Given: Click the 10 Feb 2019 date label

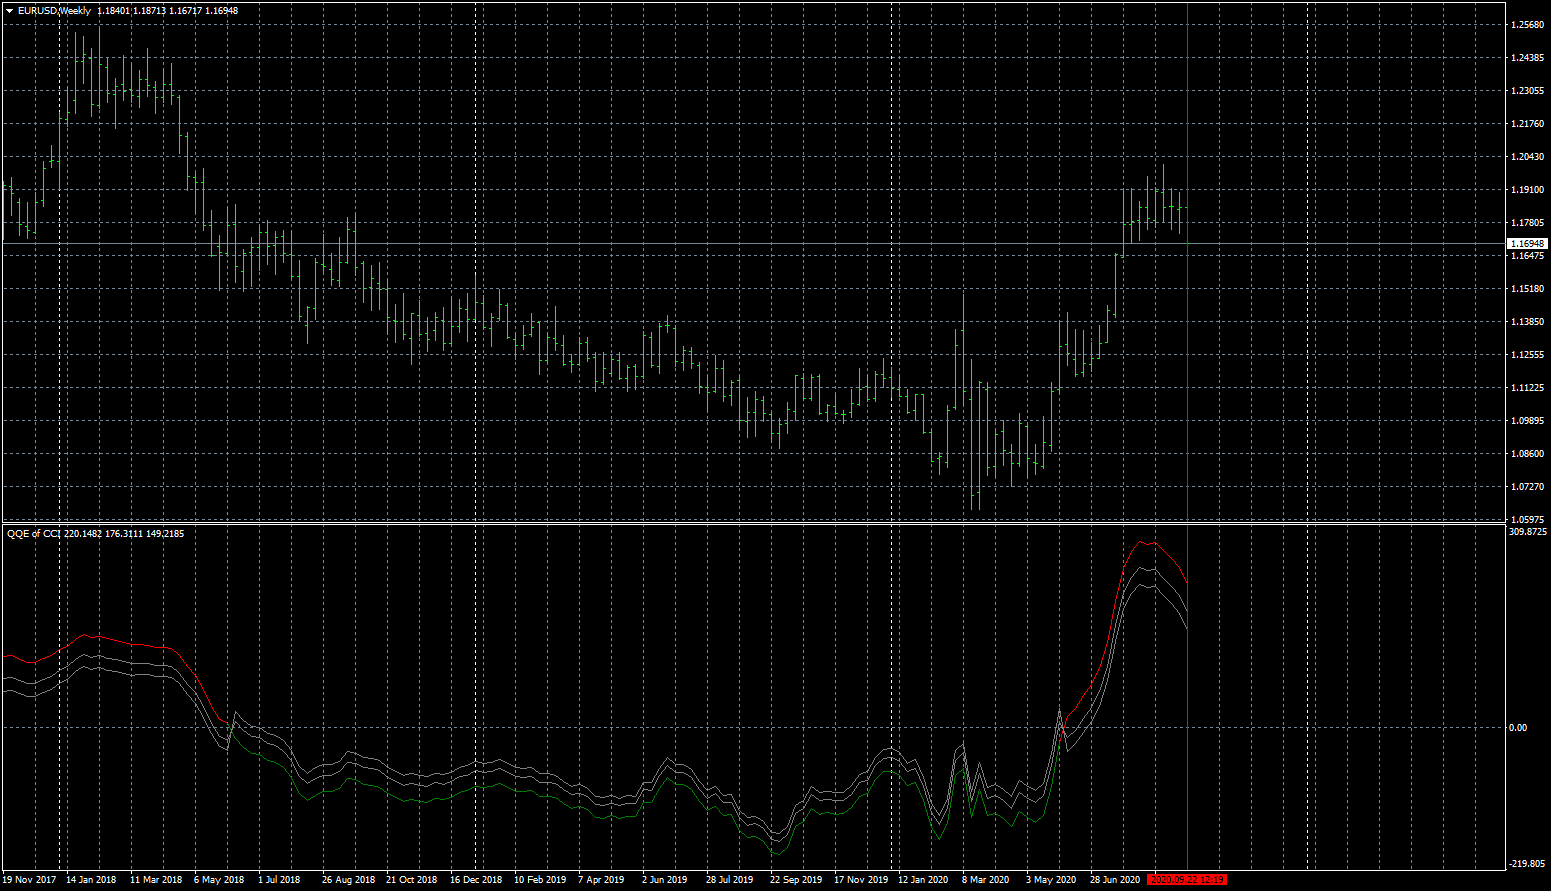Looking at the screenshot, I should click(540, 880).
